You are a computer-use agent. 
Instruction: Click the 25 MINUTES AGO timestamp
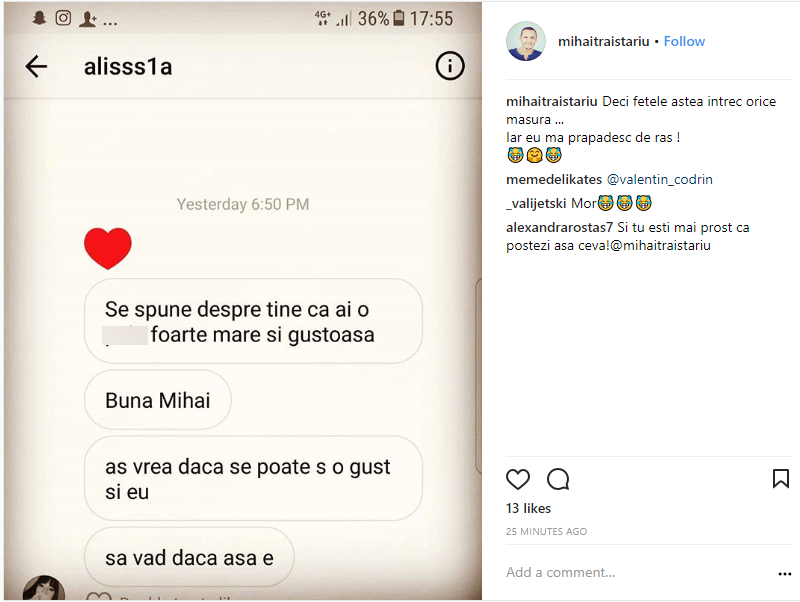[546, 532]
